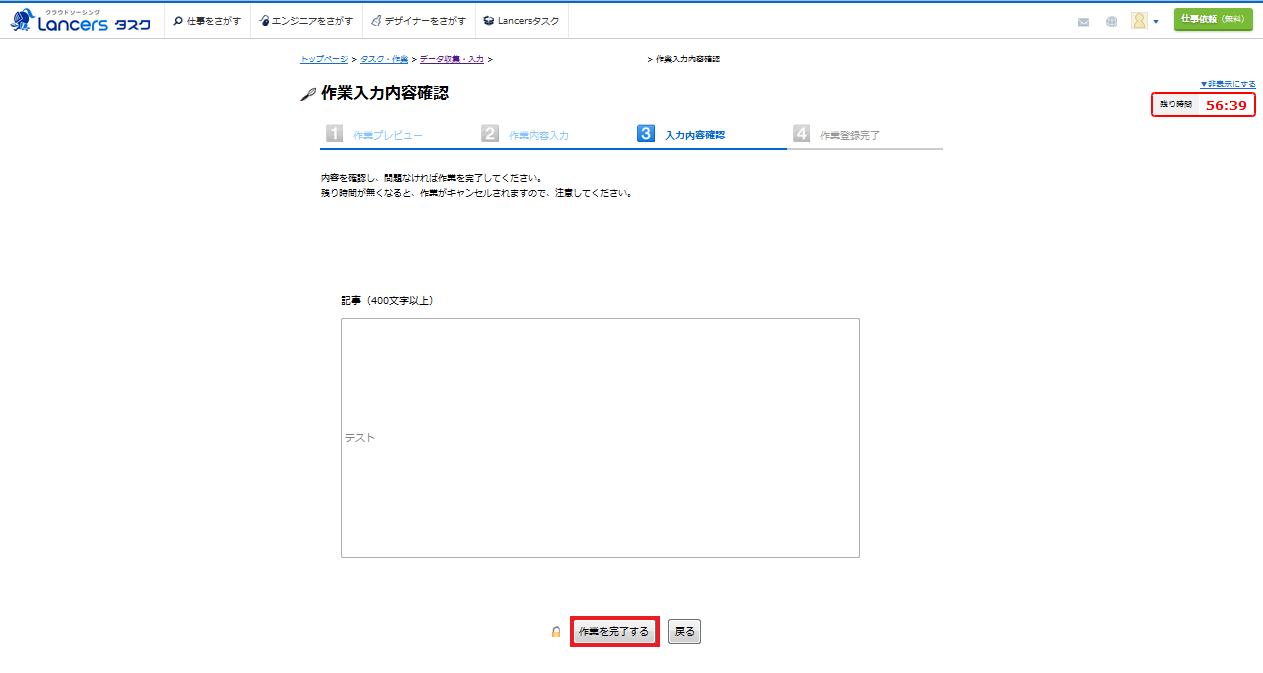The image size is (1263, 673).
Task: Click the user avatar icon
Action: (x=1138, y=20)
